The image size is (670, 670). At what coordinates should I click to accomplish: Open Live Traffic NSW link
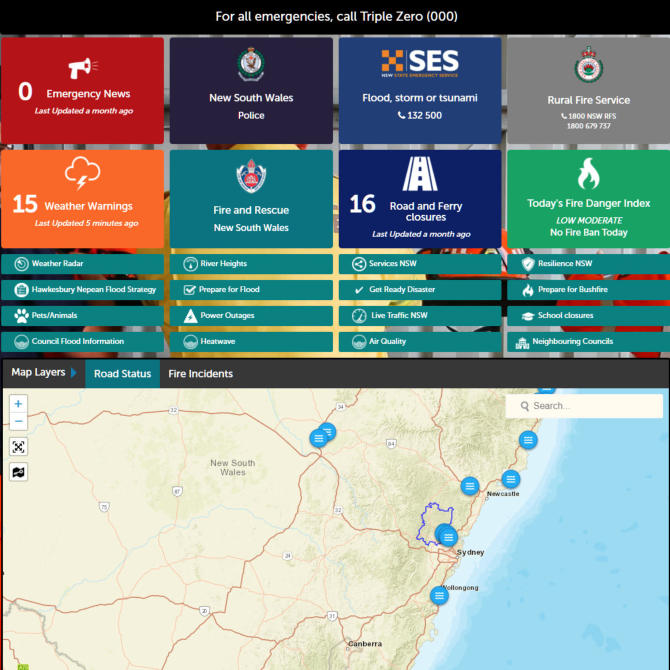pyautogui.click(x=420, y=316)
